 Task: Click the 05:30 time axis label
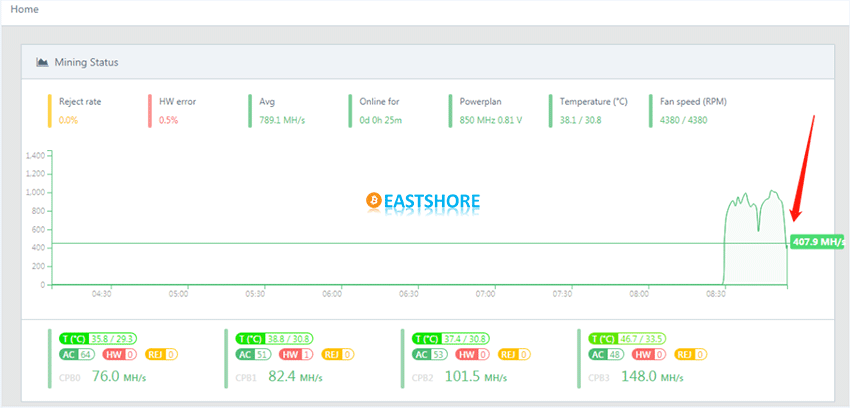(x=255, y=294)
